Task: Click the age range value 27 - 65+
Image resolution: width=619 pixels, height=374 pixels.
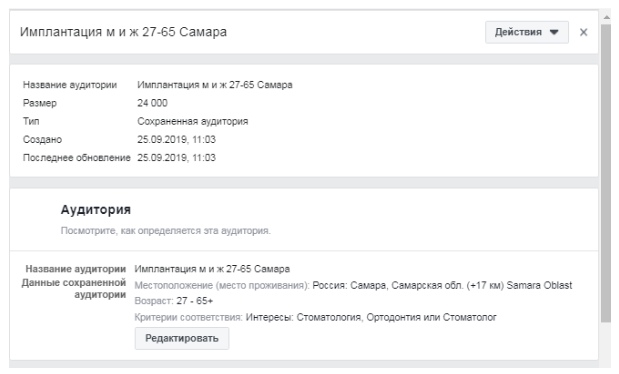Action: pyautogui.click(x=195, y=301)
